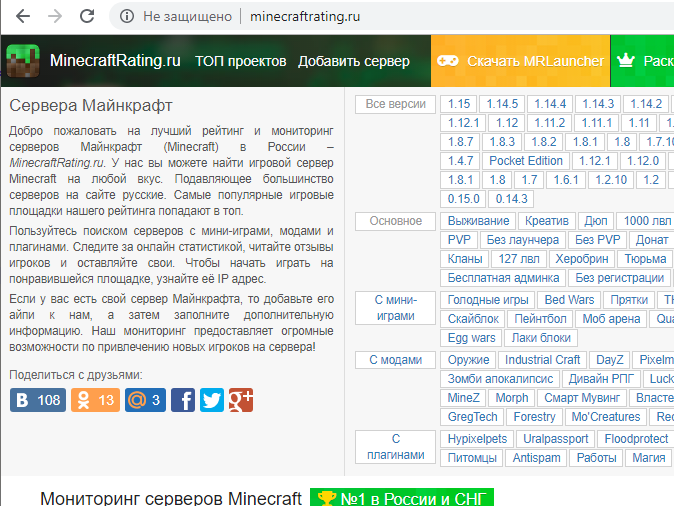Share via Mail.ru button
Viewport: 674px width, 506px height.
(145, 400)
